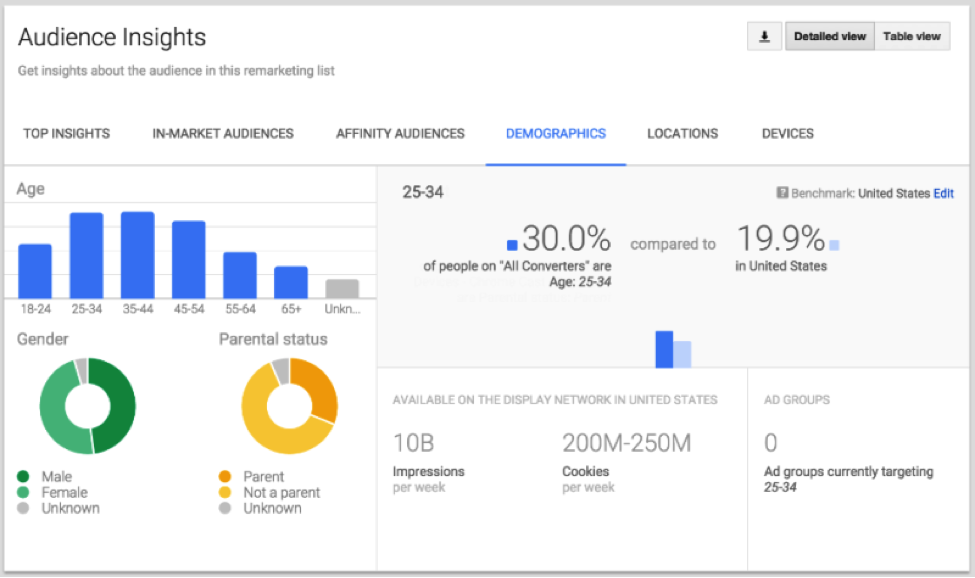Go to the Top Insights tab
The height and width of the screenshot is (578, 975).
(x=66, y=133)
